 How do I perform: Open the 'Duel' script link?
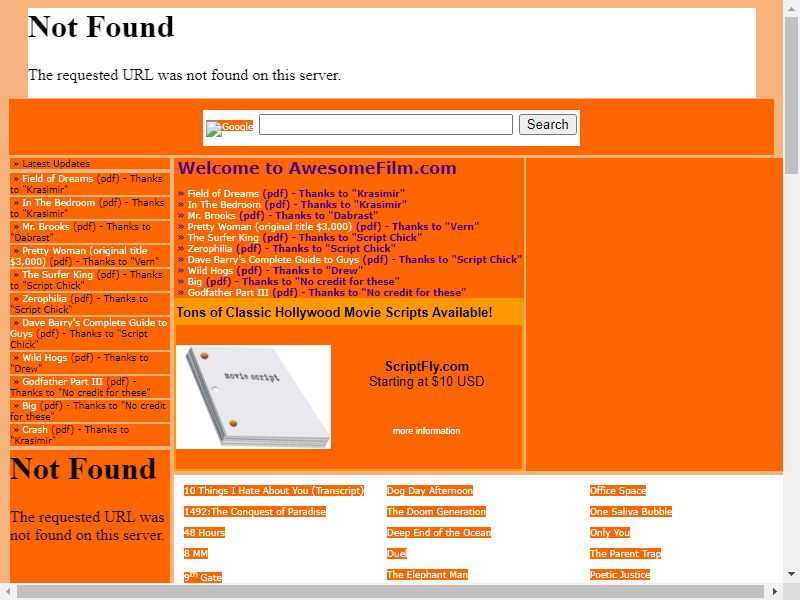point(396,553)
